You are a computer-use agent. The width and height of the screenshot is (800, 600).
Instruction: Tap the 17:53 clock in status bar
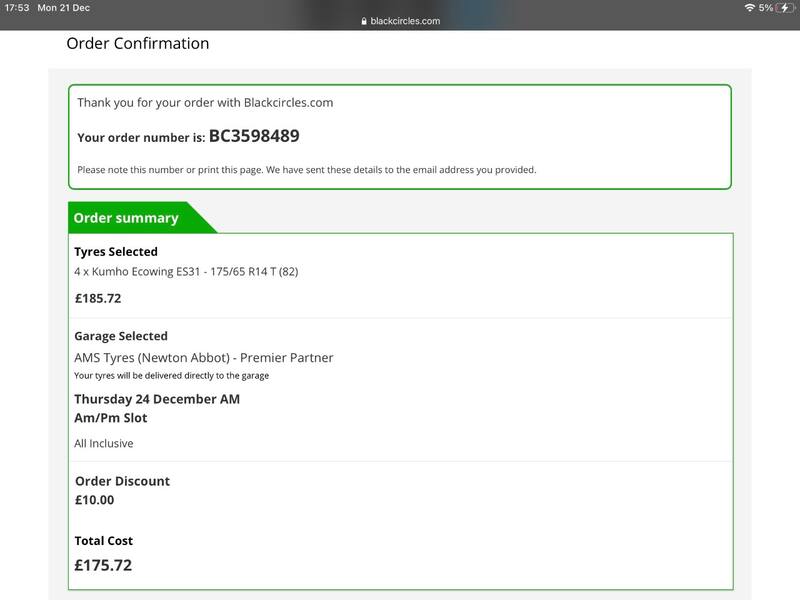click(x=17, y=8)
